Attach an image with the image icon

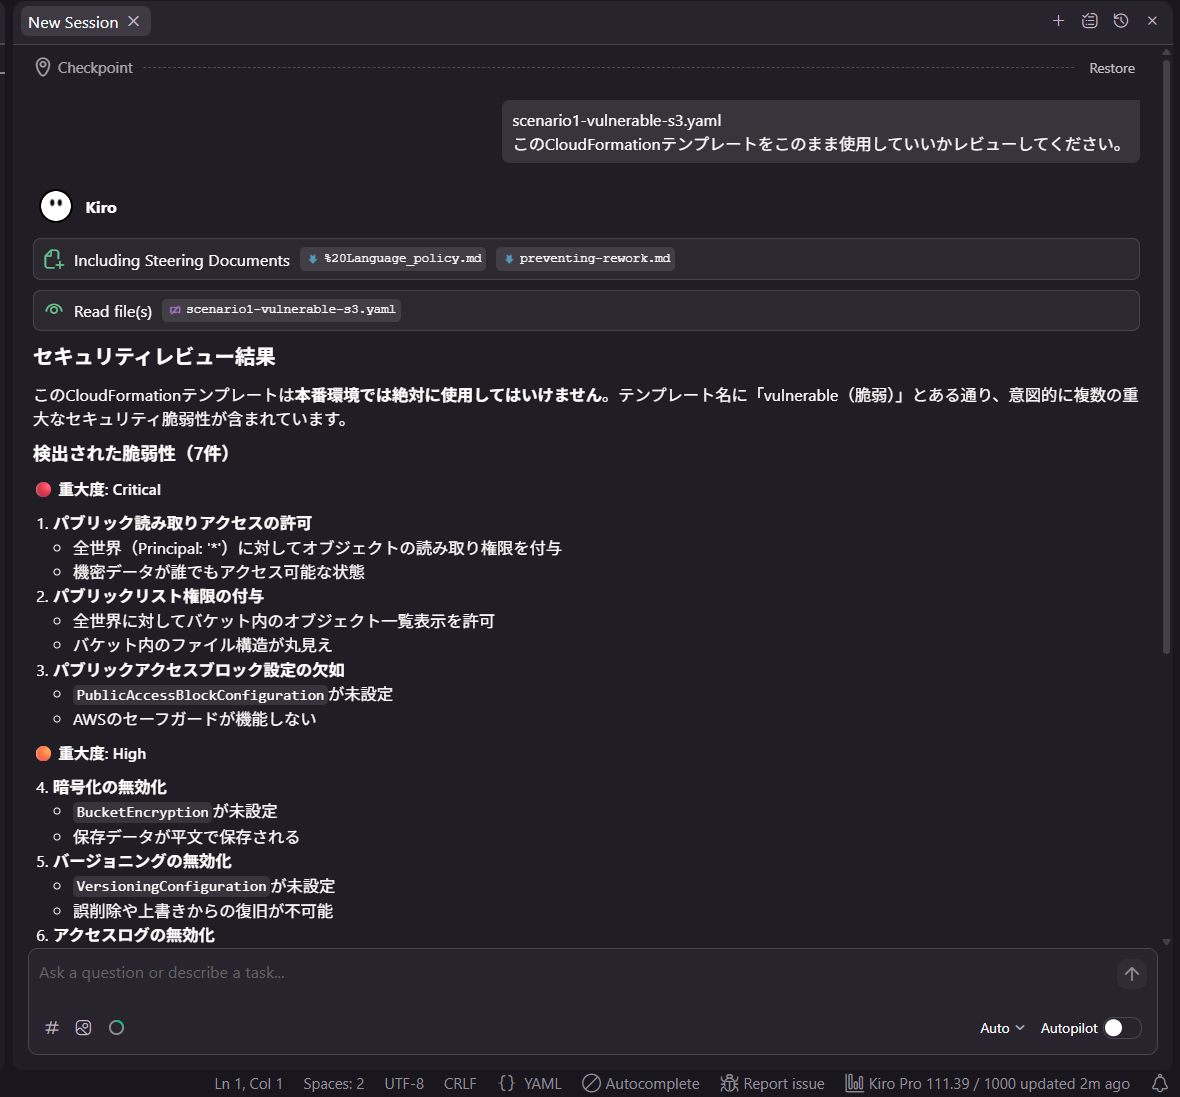coord(83,1027)
